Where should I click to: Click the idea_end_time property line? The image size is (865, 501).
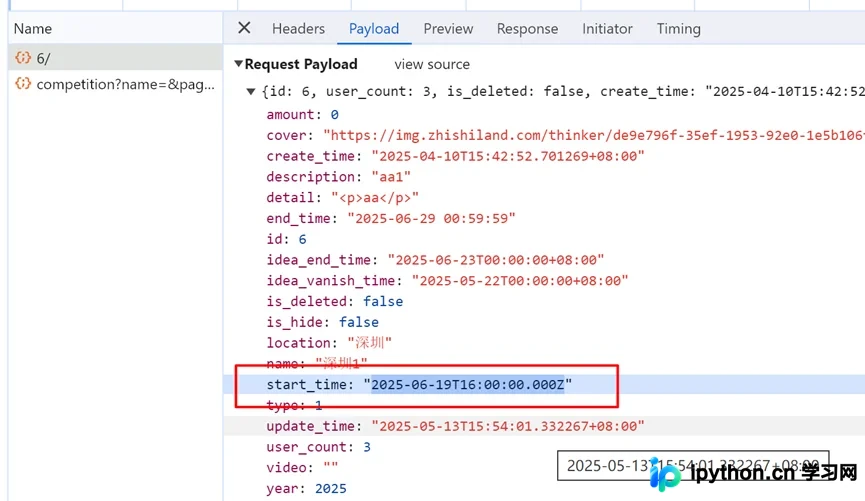pyautogui.click(x=435, y=260)
